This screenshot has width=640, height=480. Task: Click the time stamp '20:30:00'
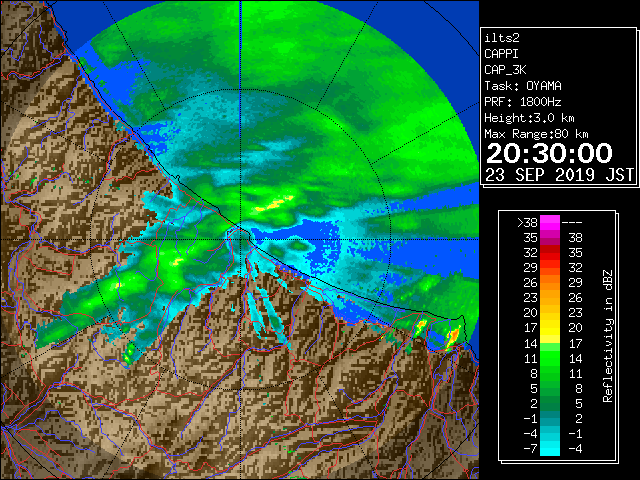(549, 153)
